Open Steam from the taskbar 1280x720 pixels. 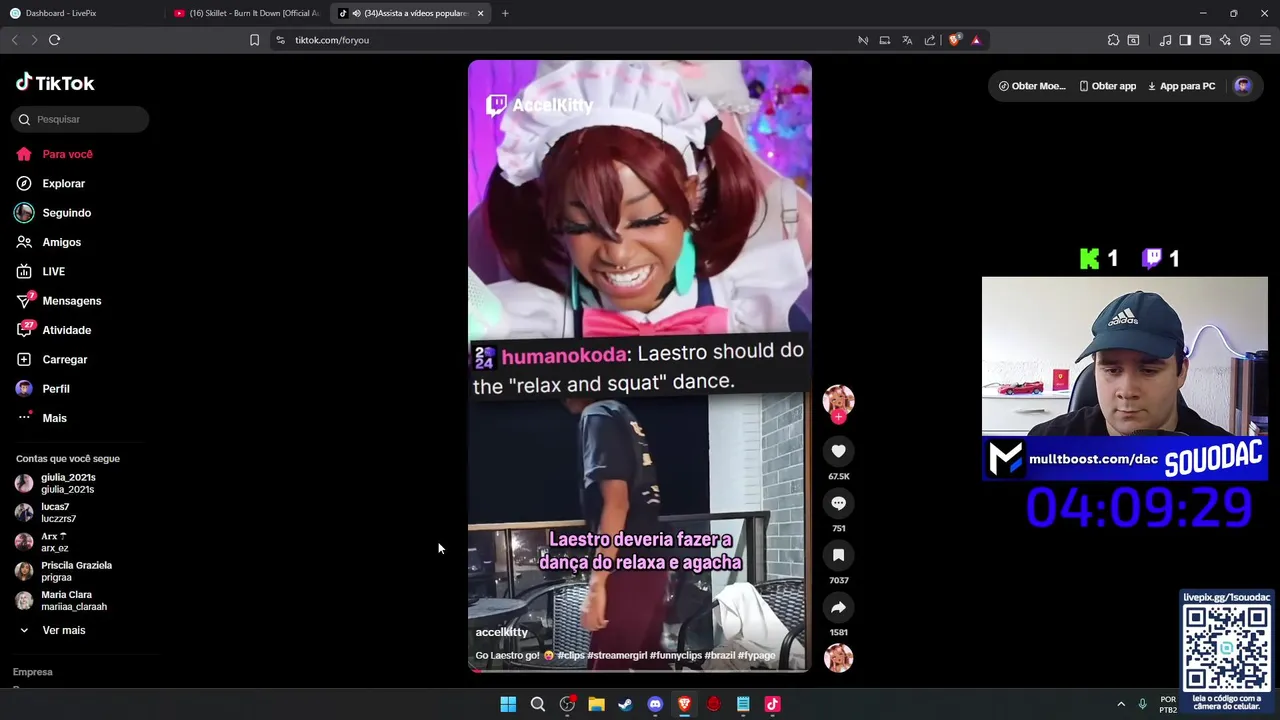(x=625, y=704)
